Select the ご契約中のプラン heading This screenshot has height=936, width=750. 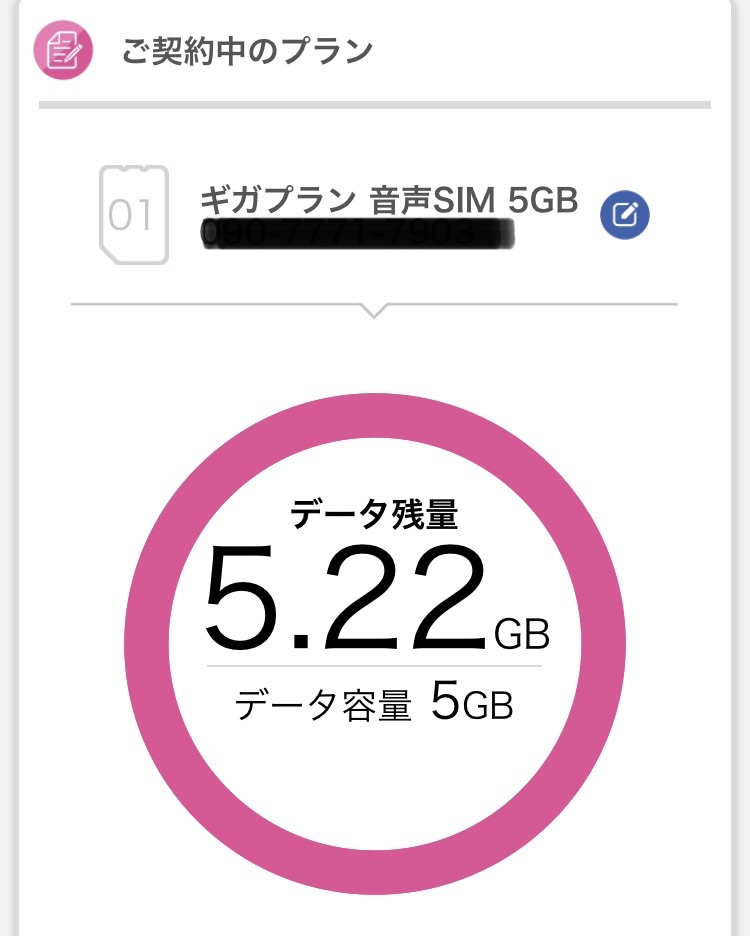[247, 50]
